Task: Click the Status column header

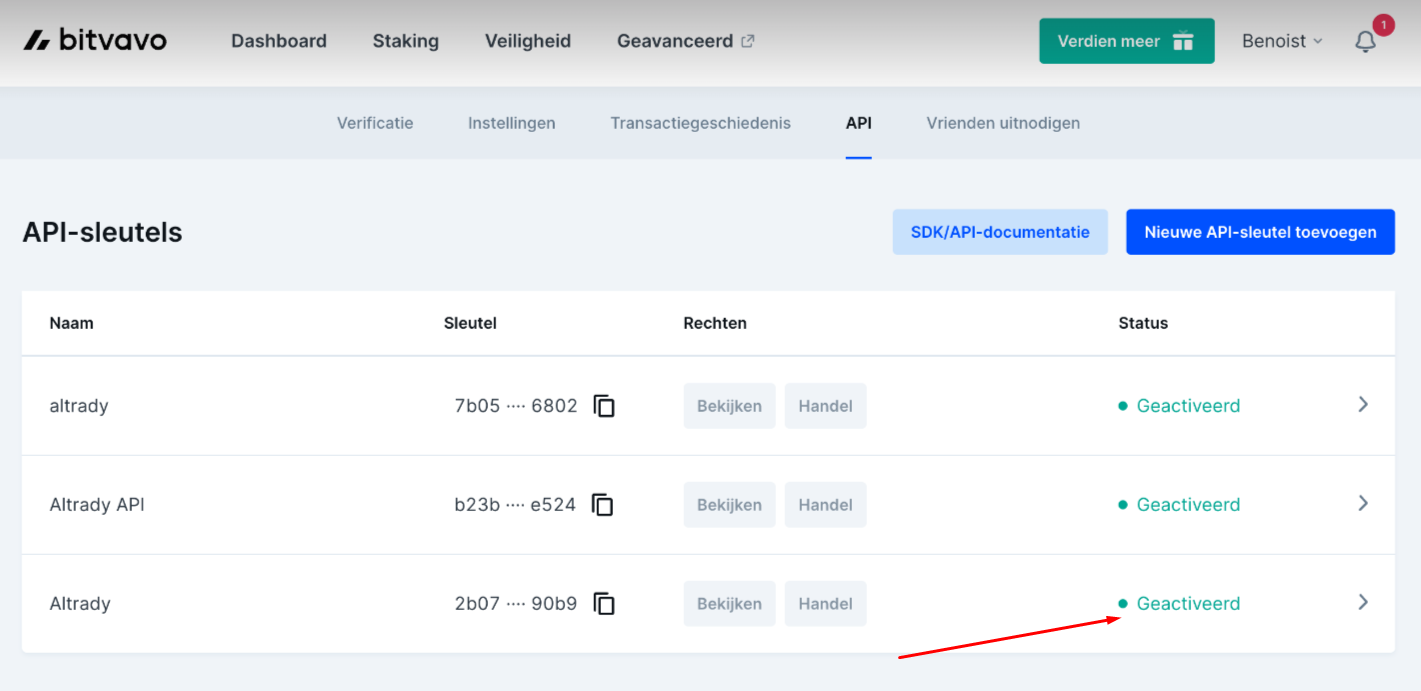Action: [1143, 323]
